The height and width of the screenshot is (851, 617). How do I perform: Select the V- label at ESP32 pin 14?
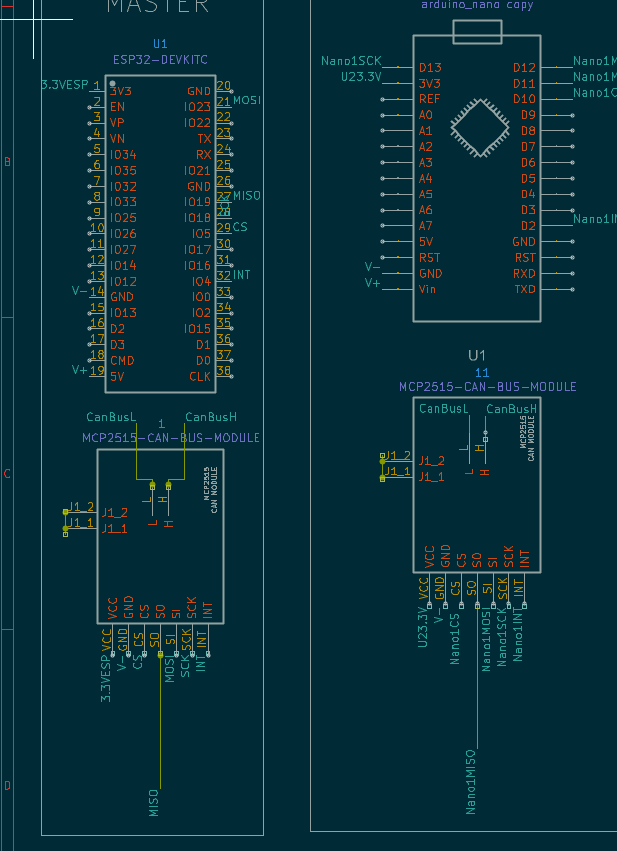click(x=79, y=291)
